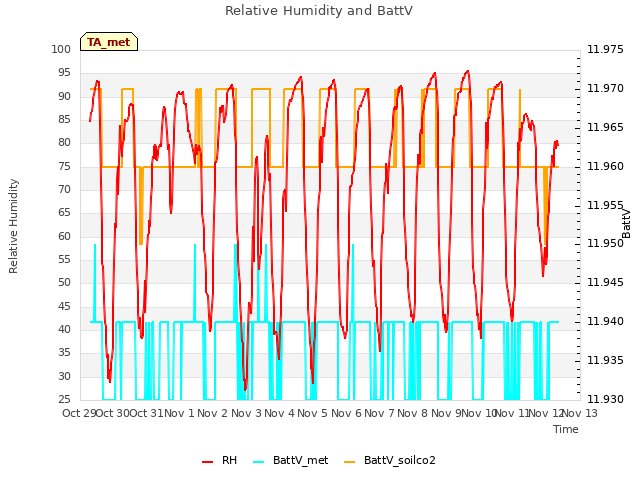This screenshot has width=640, height=480.
Task: Click the cyan BattV_met legend swatch
Action: point(258,462)
